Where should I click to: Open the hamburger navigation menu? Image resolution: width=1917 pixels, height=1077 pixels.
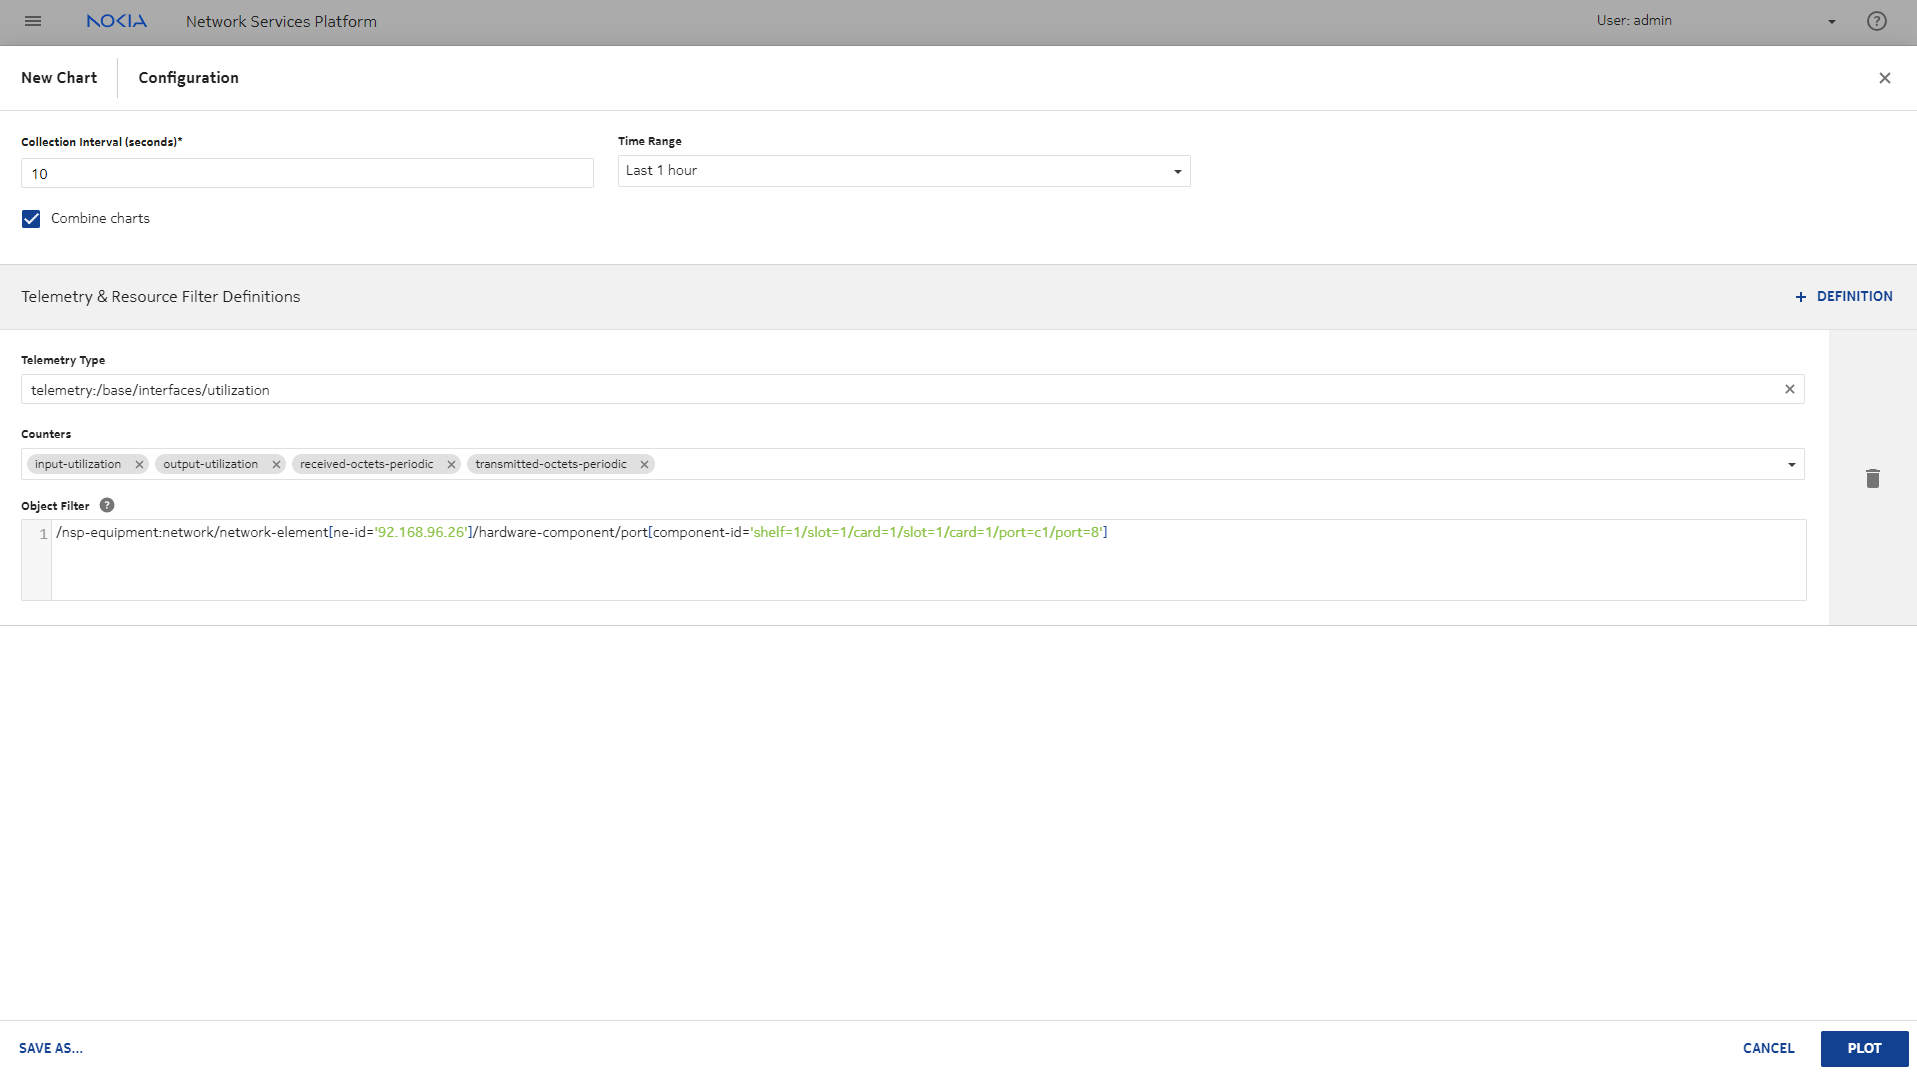(33, 21)
